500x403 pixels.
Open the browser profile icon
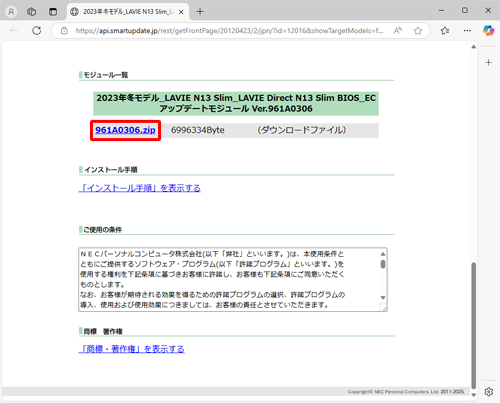(x=11, y=12)
